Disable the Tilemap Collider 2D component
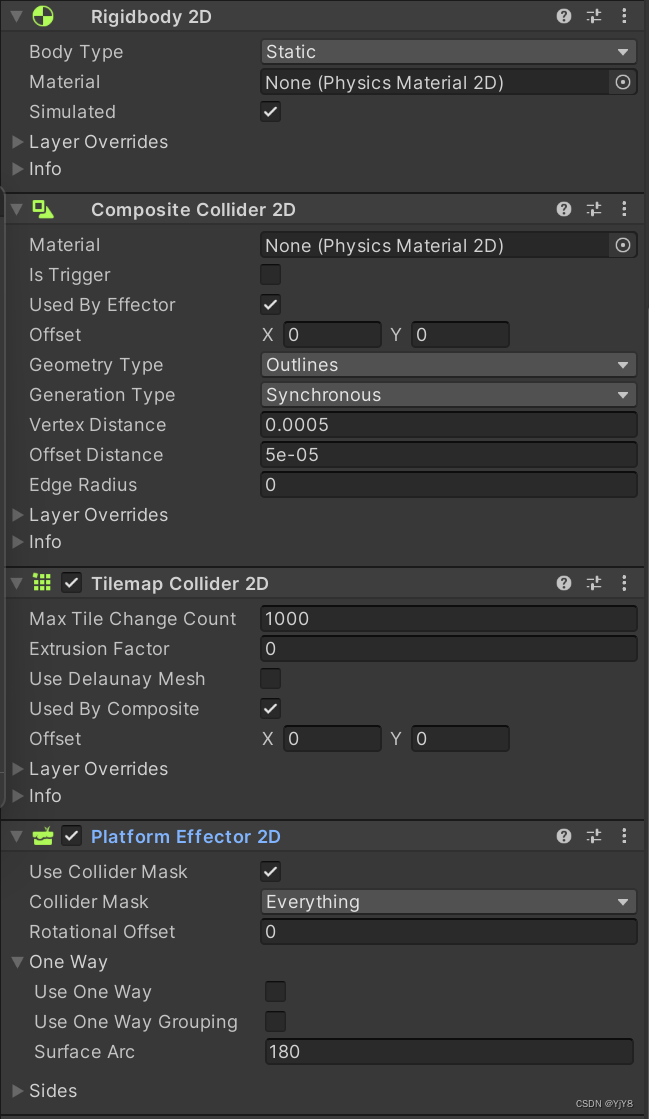 tap(69, 582)
